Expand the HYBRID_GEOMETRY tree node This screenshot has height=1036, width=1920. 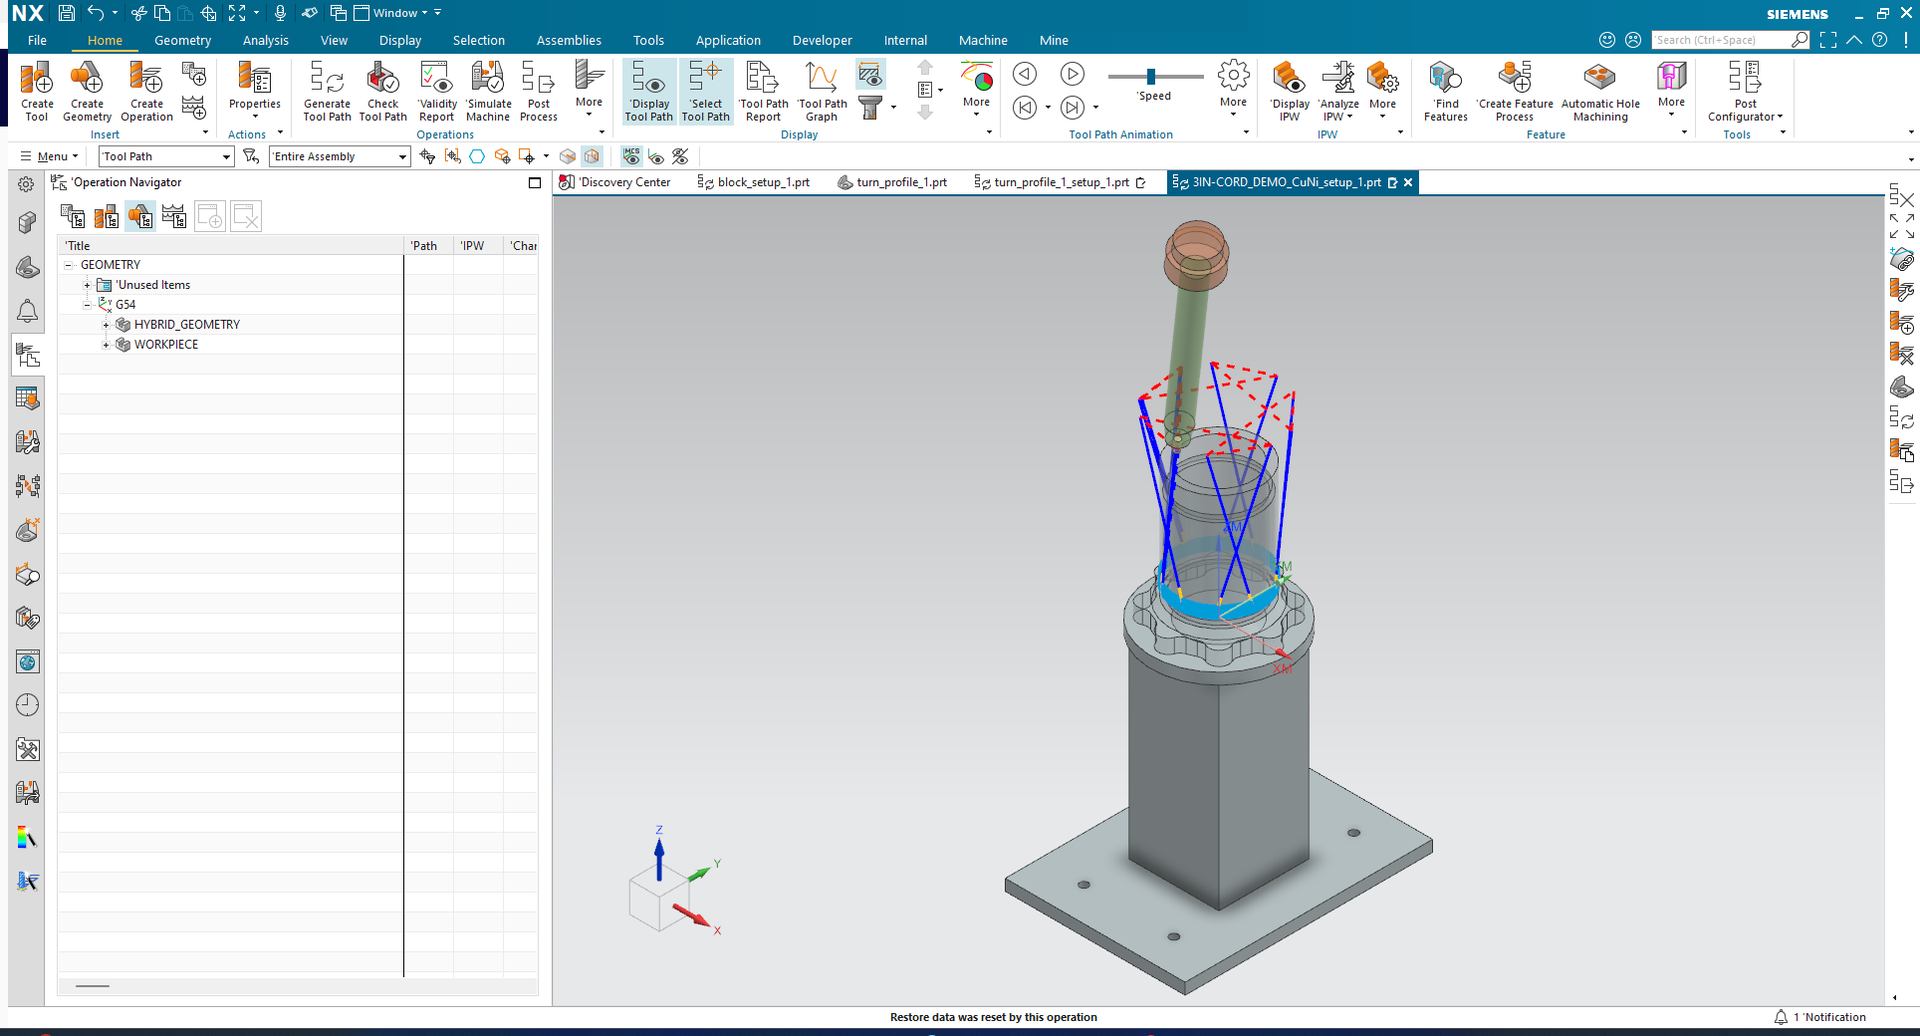tap(106, 325)
